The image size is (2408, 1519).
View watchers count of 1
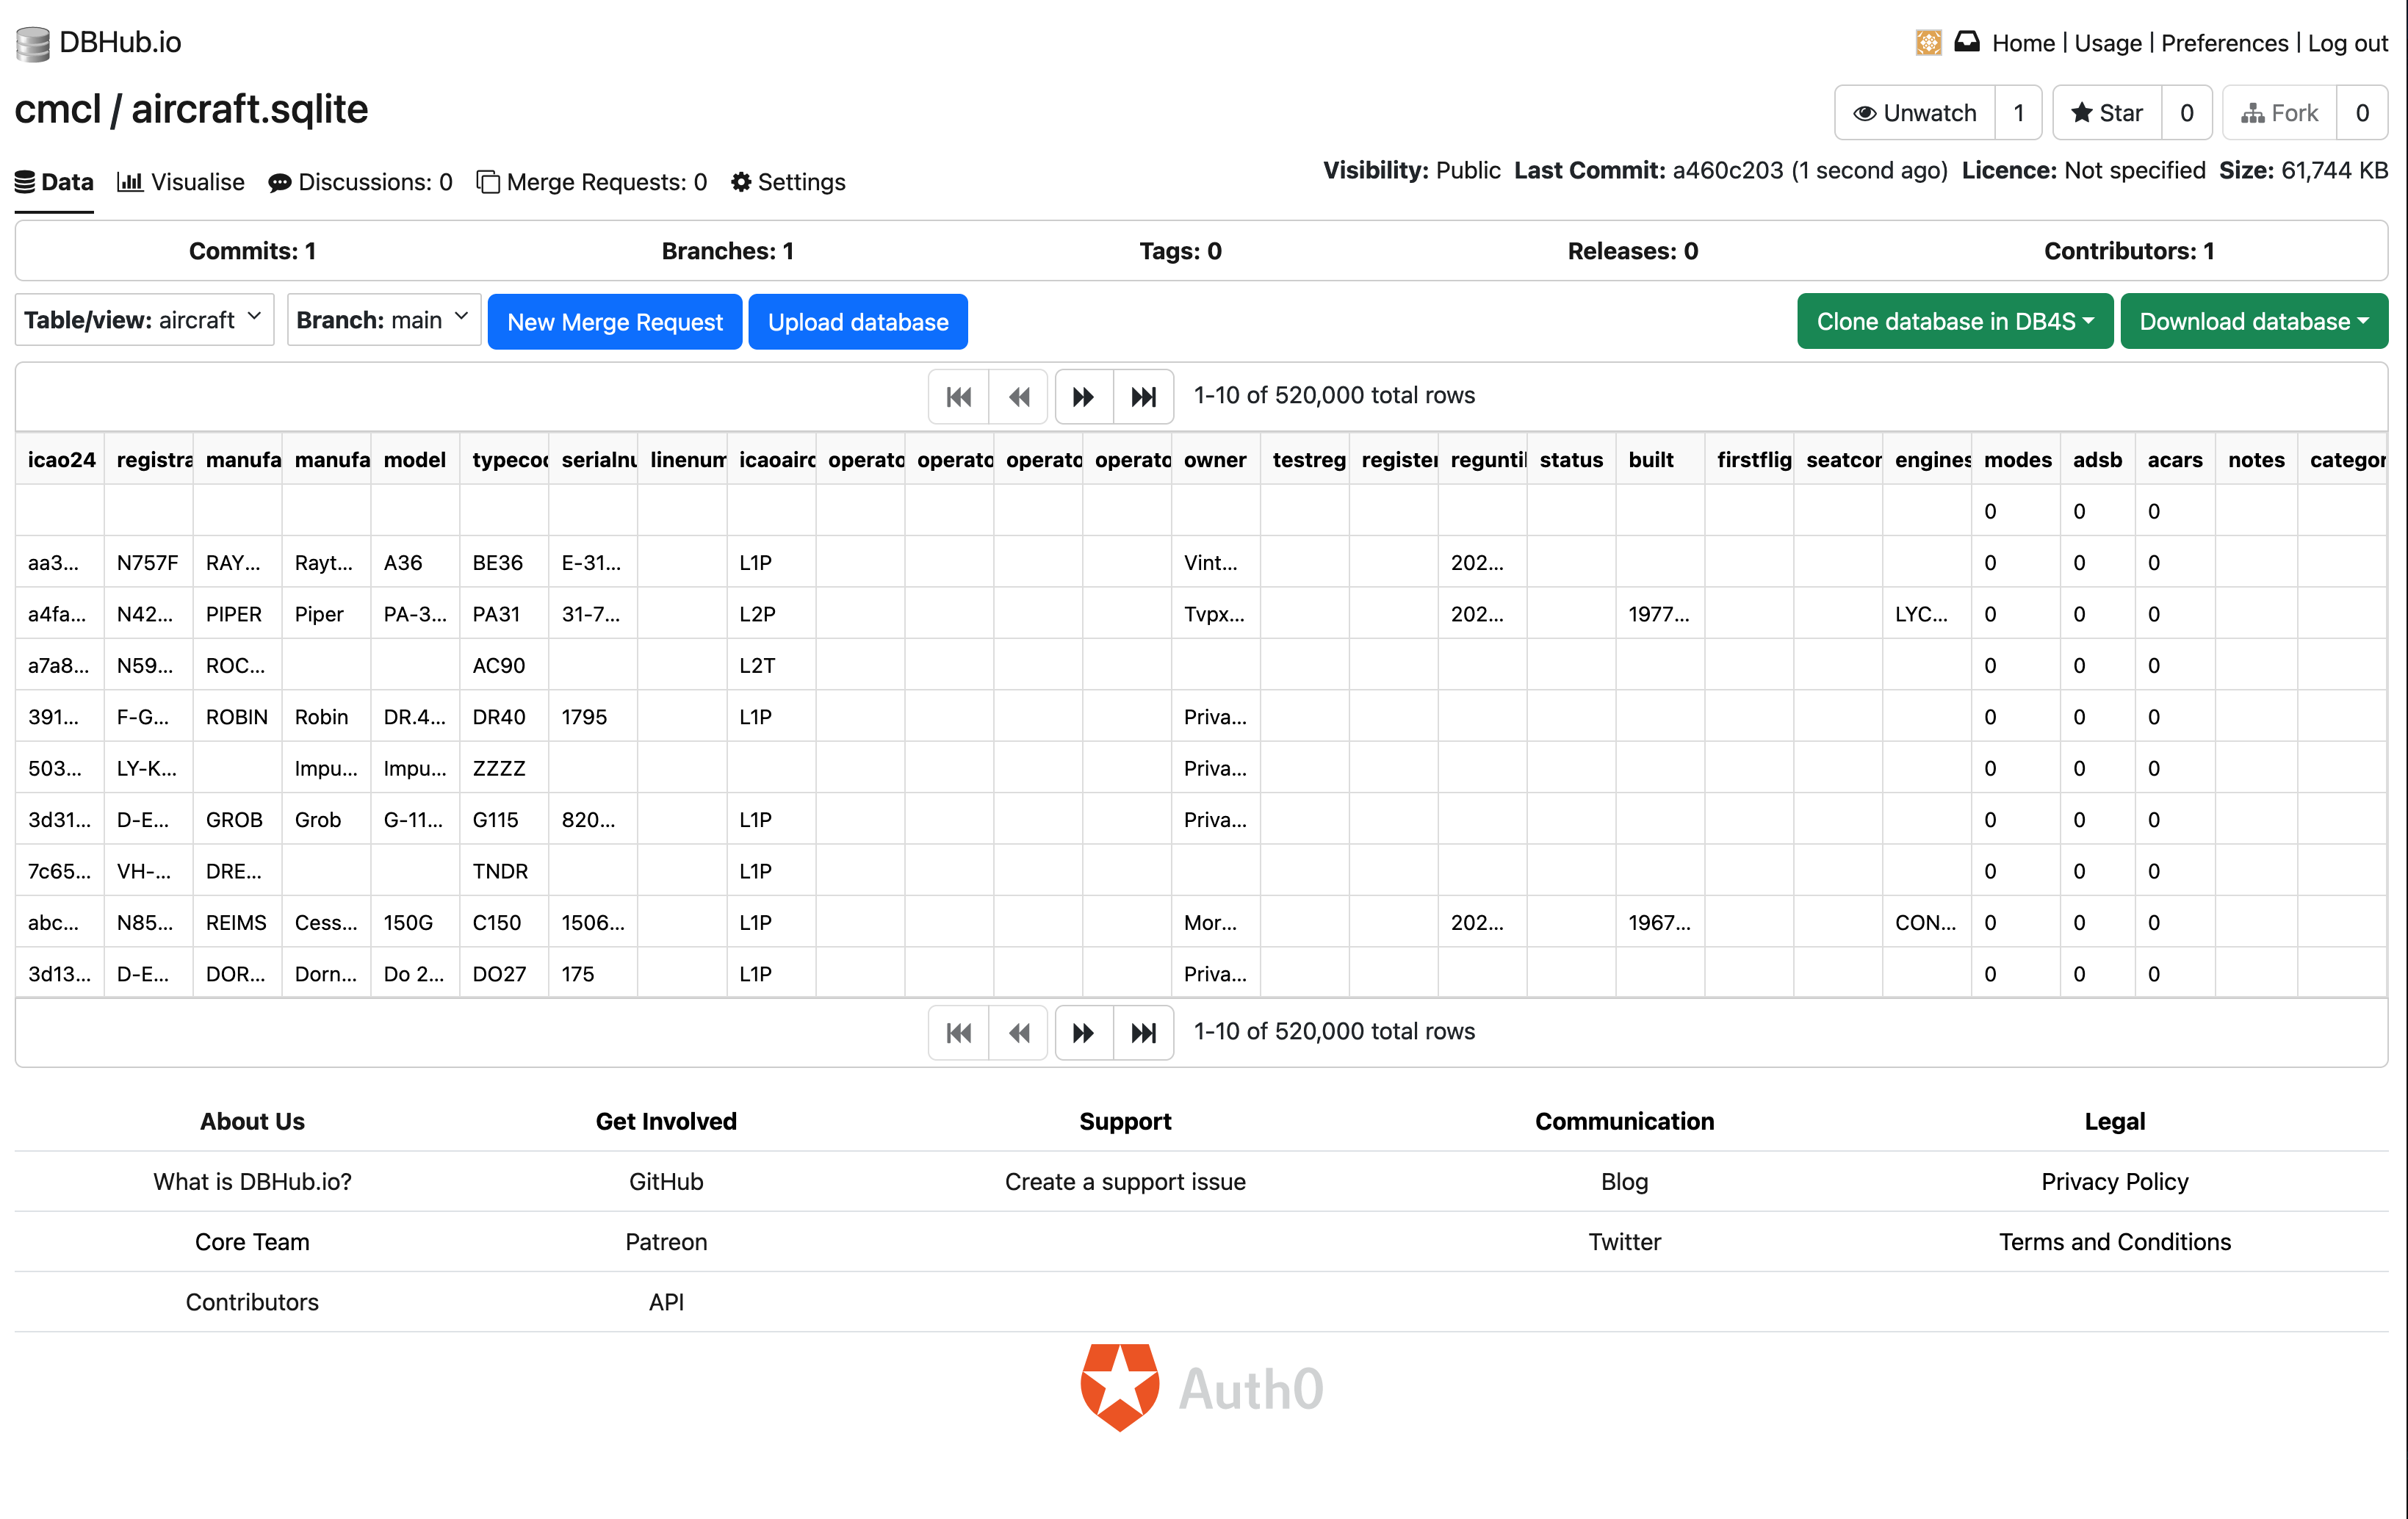tap(2018, 113)
